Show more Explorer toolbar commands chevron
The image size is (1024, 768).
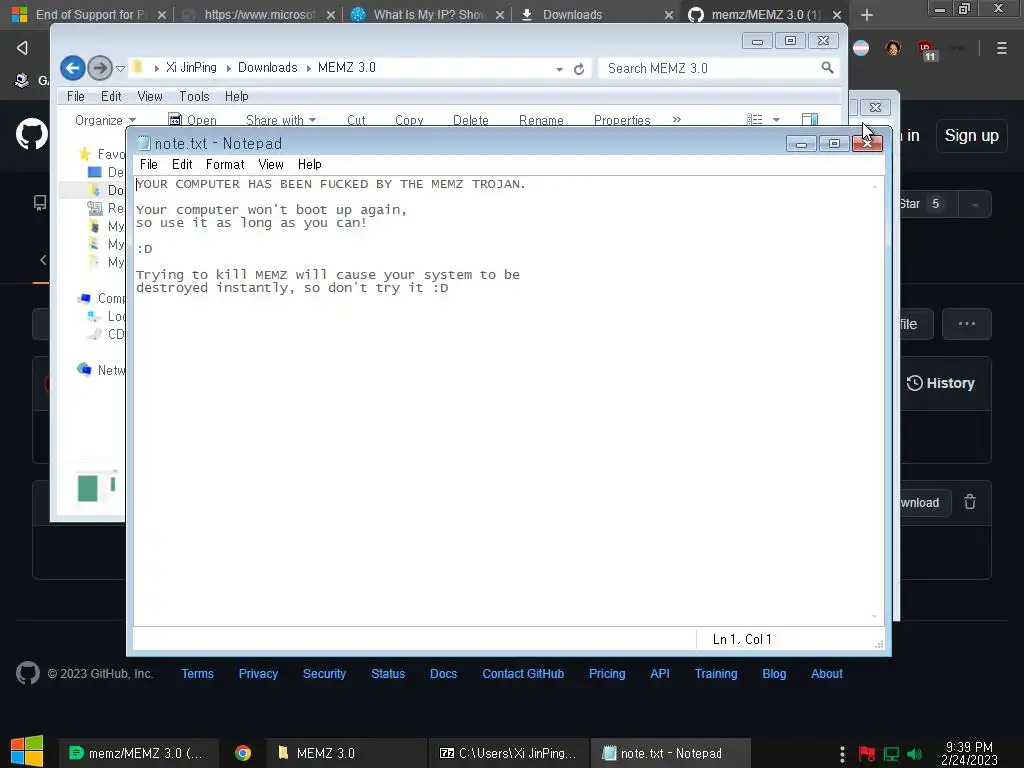click(677, 120)
